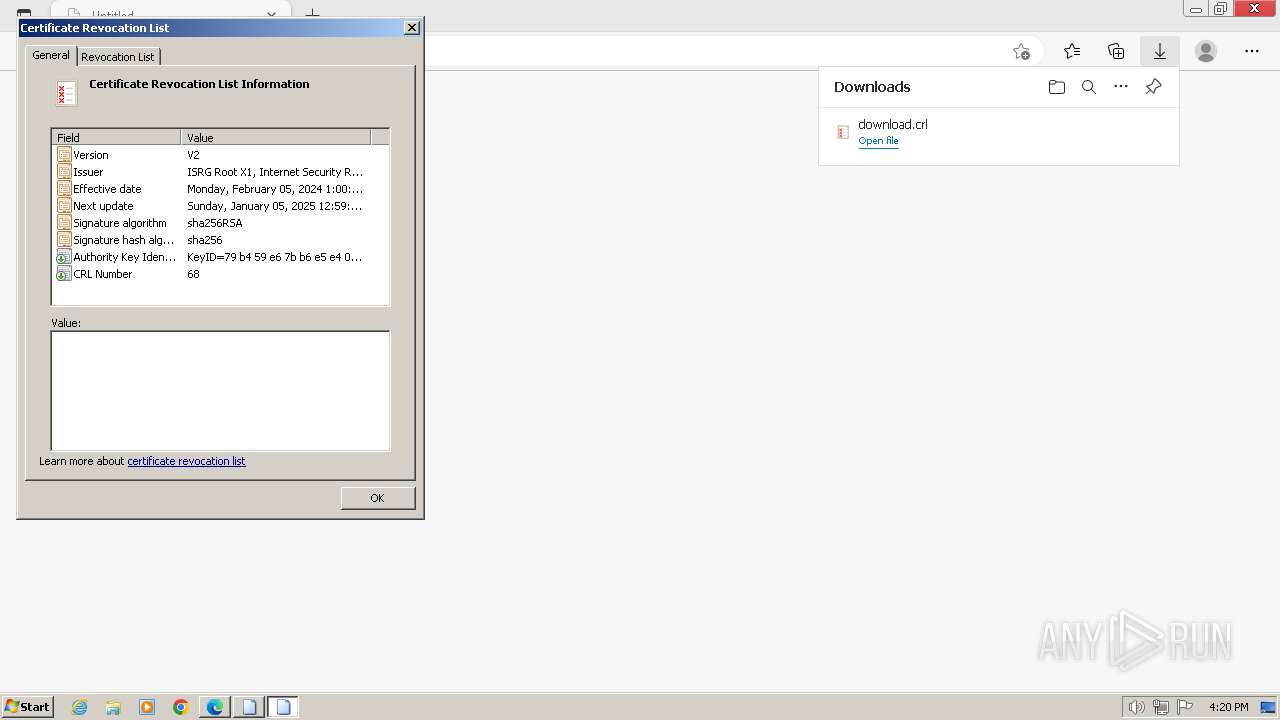This screenshot has width=1280, height=720.
Task: Switch to Edge taskbar button
Action: pyautogui.click(x=215, y=707)
